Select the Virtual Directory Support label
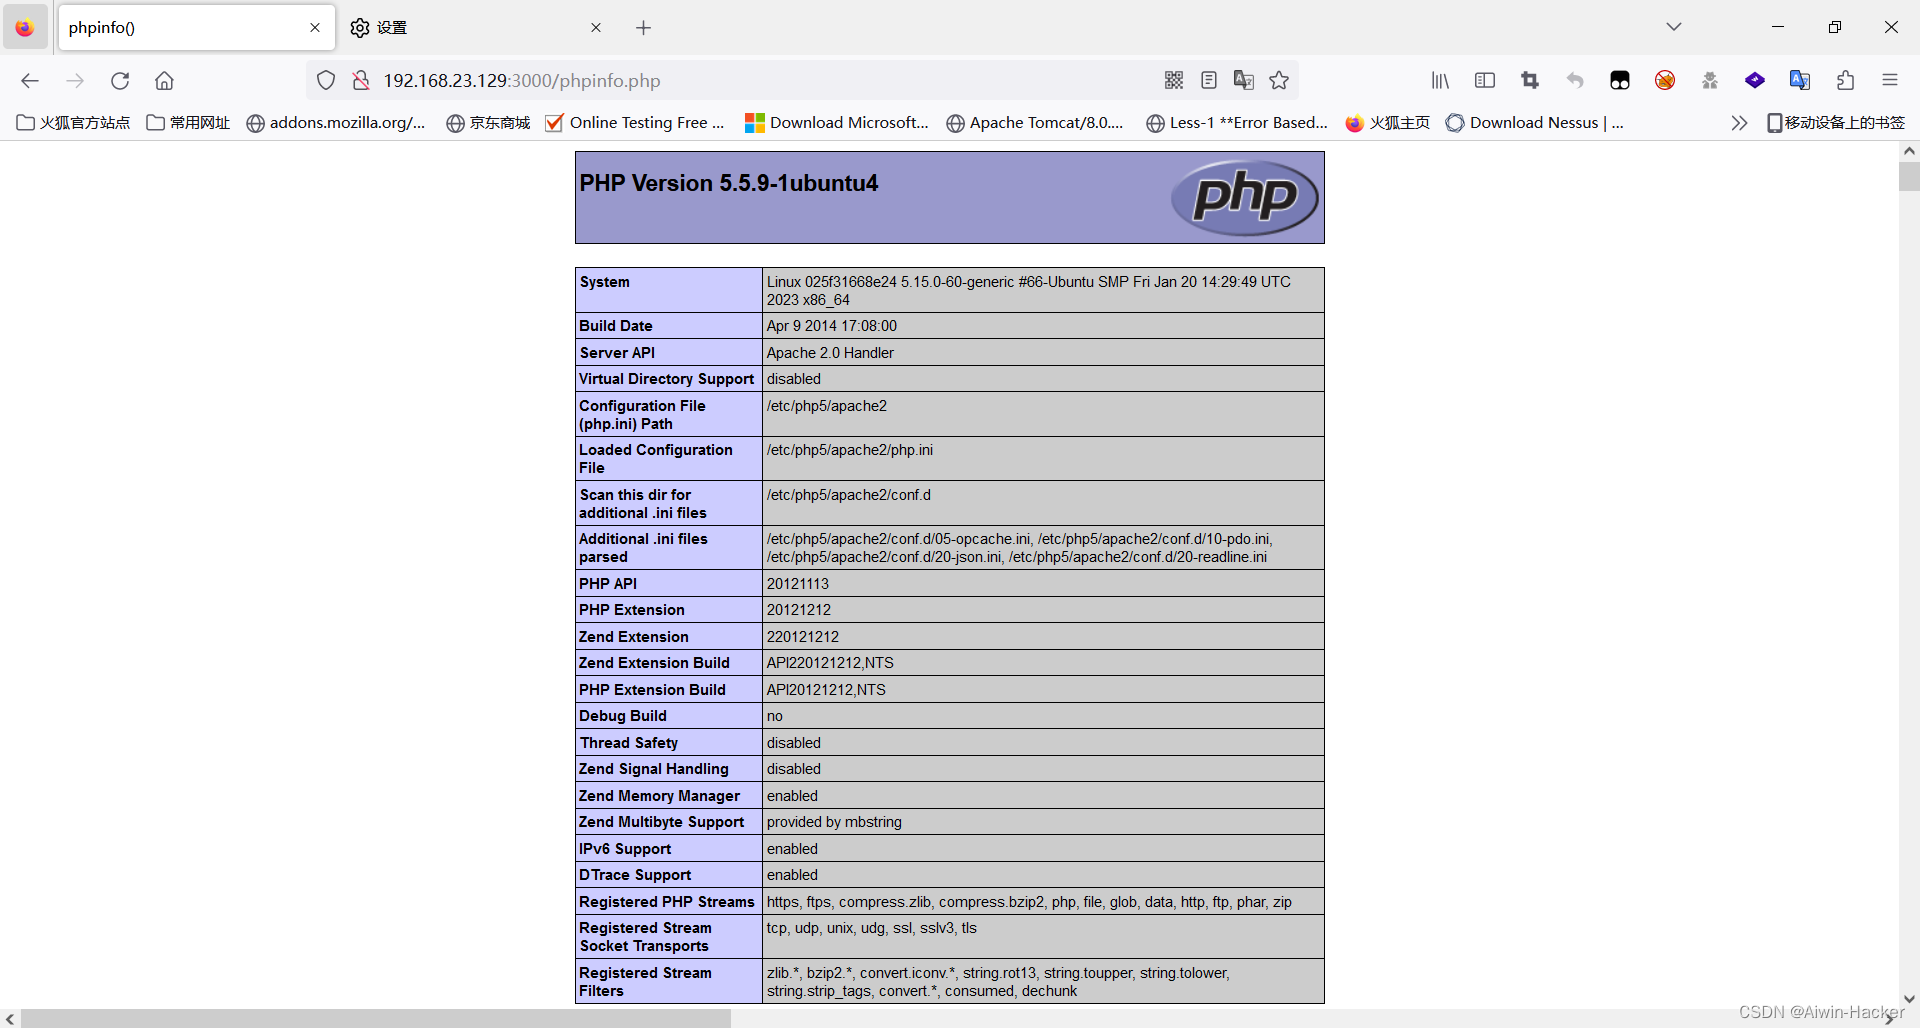Screen dimensions: 1920x1028 667,379
